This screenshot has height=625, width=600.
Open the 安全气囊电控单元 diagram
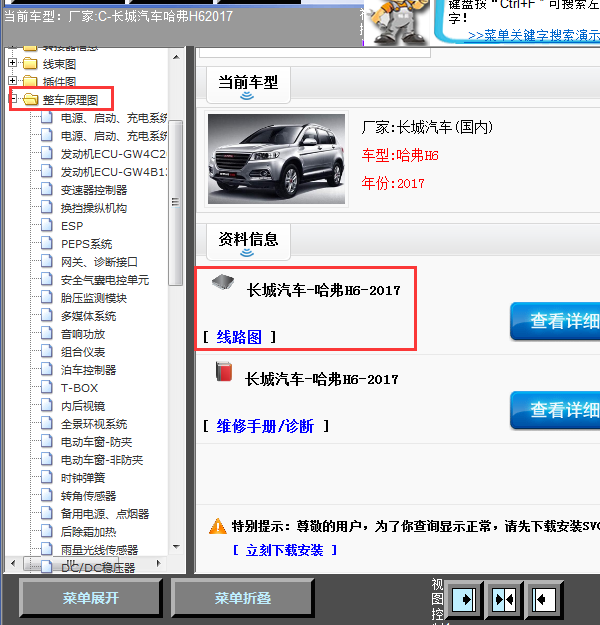105,280
